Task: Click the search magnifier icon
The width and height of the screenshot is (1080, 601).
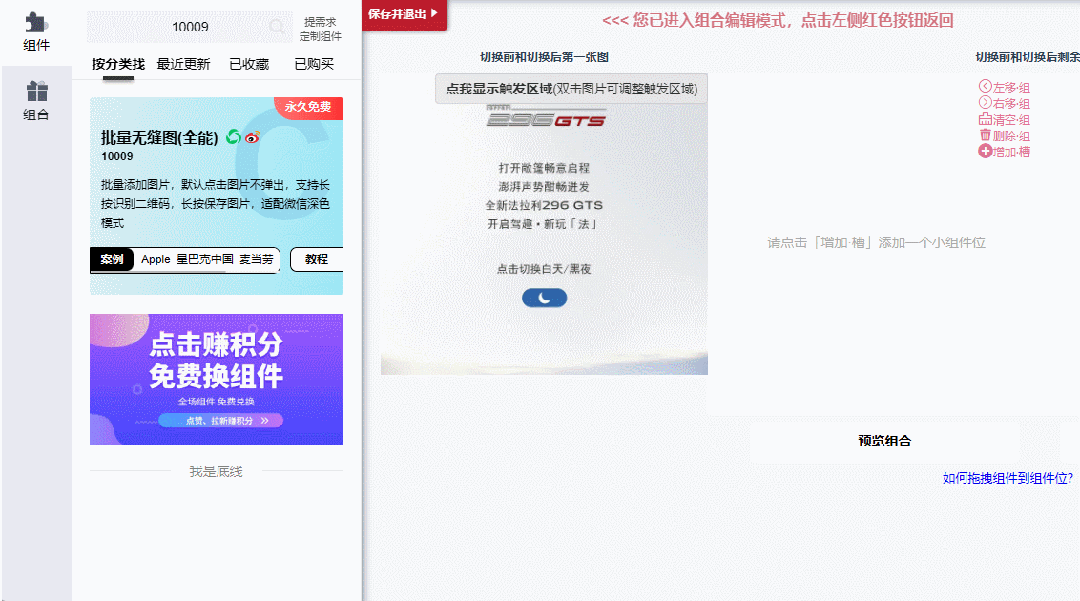Action: click(x=277, y=27)
